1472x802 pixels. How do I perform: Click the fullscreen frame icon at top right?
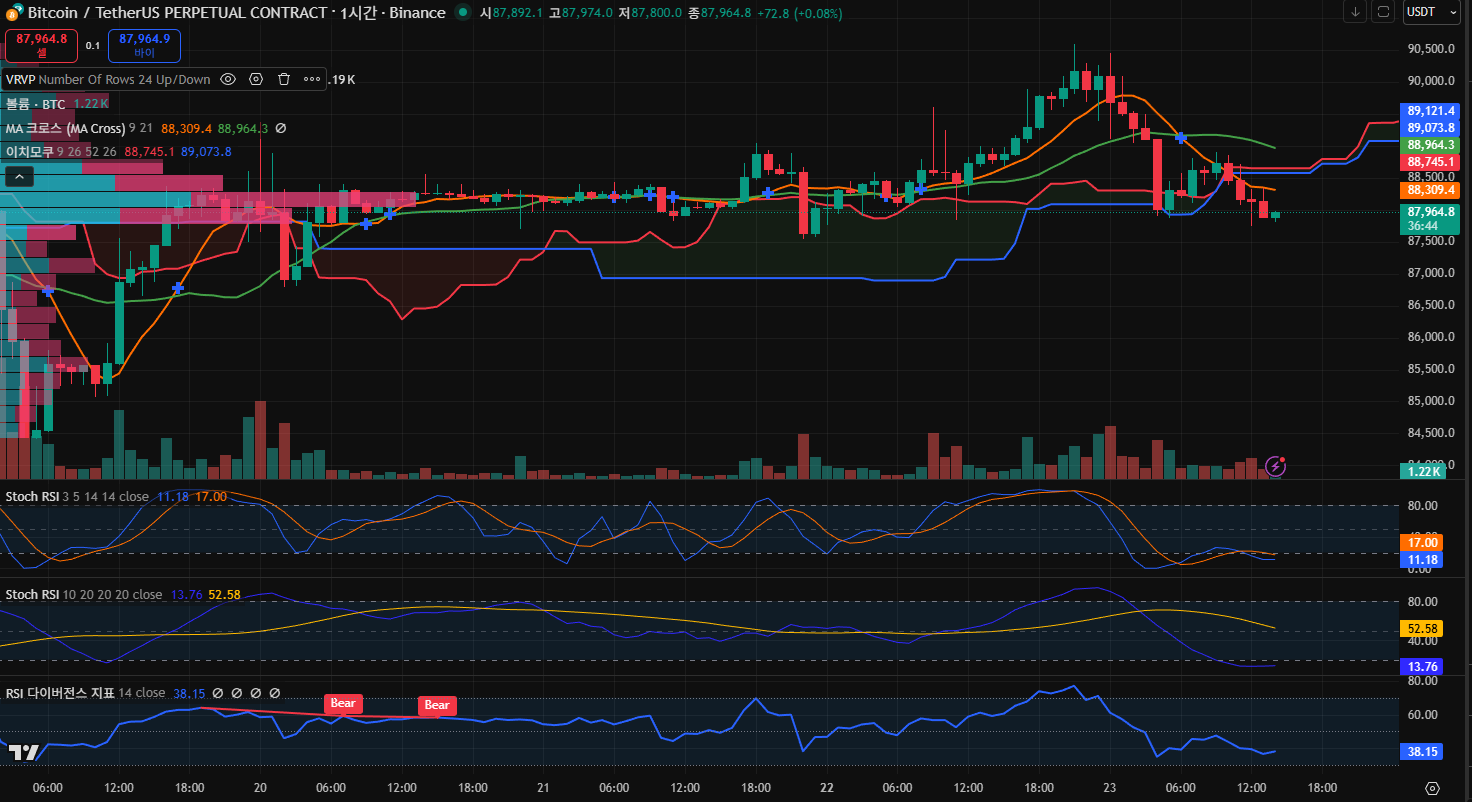1383,12
